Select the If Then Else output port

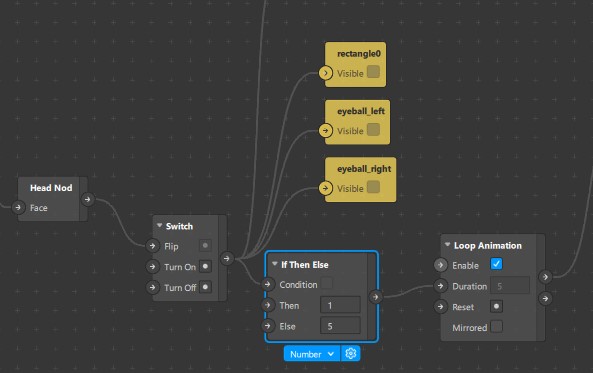tap(376, 297)
